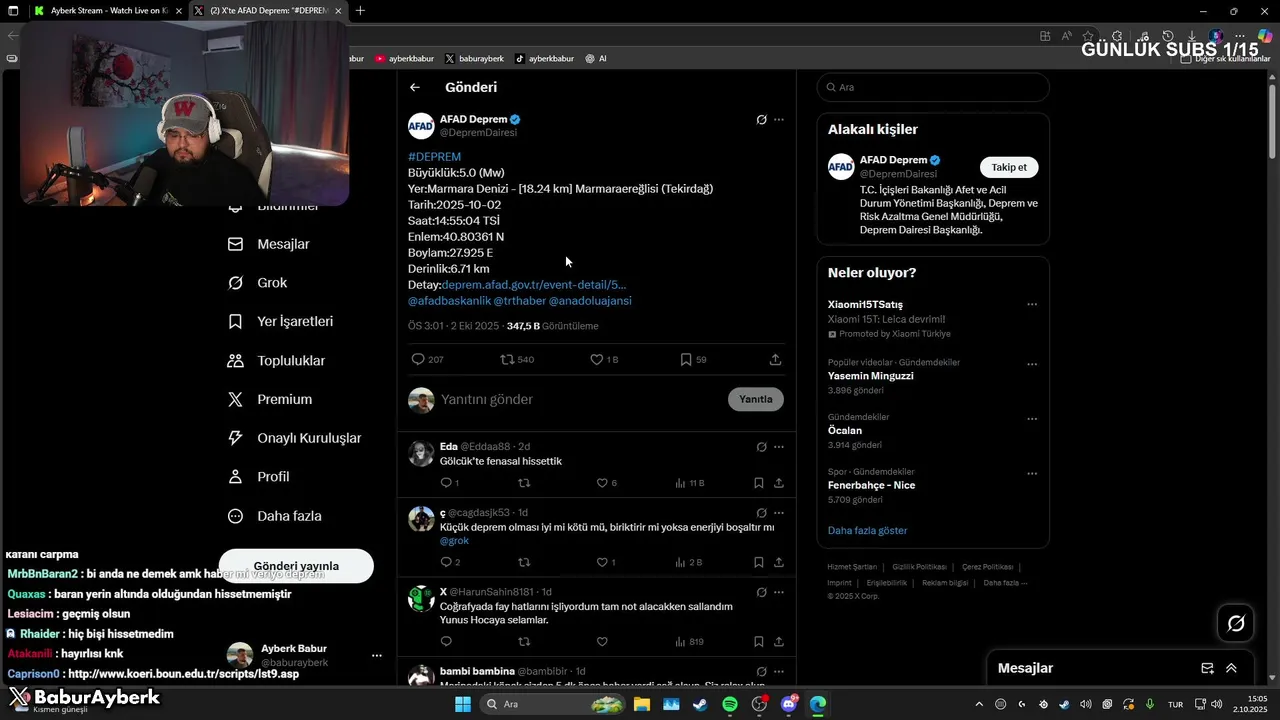Open Discord from the taskbar
Image resolution: width=1280 pixels, height=720 pixels.
pos(789,704)
